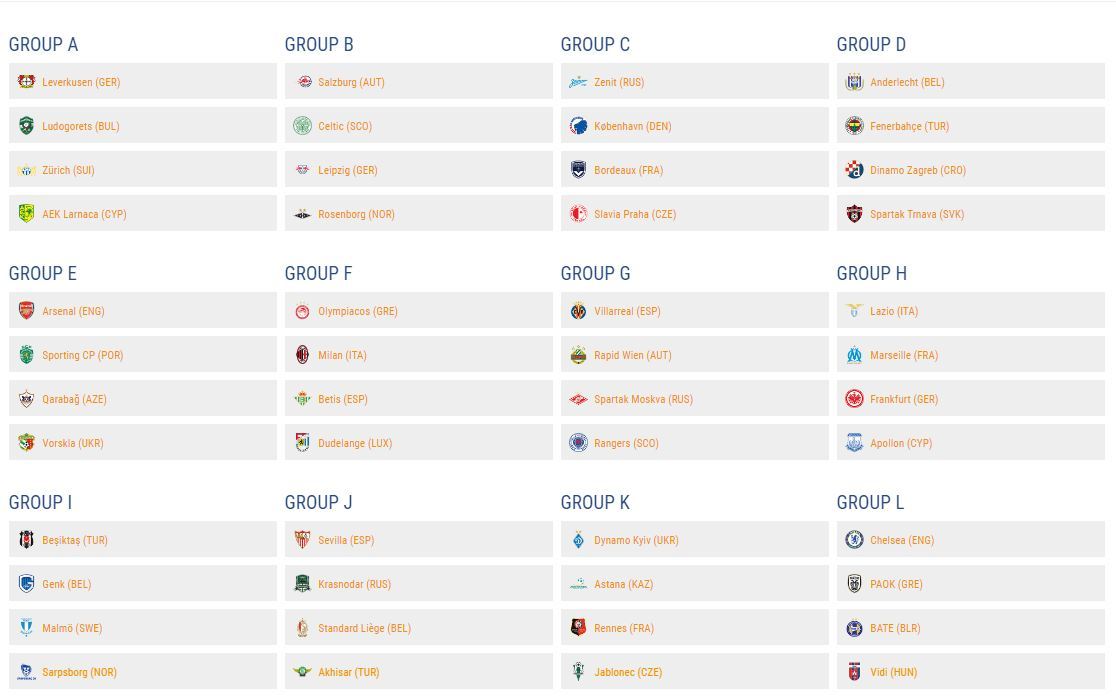Open the Dynamo Kyiv (UKR) link
1116x697 pixels.
pyautogui.click(x=636, y=540)
